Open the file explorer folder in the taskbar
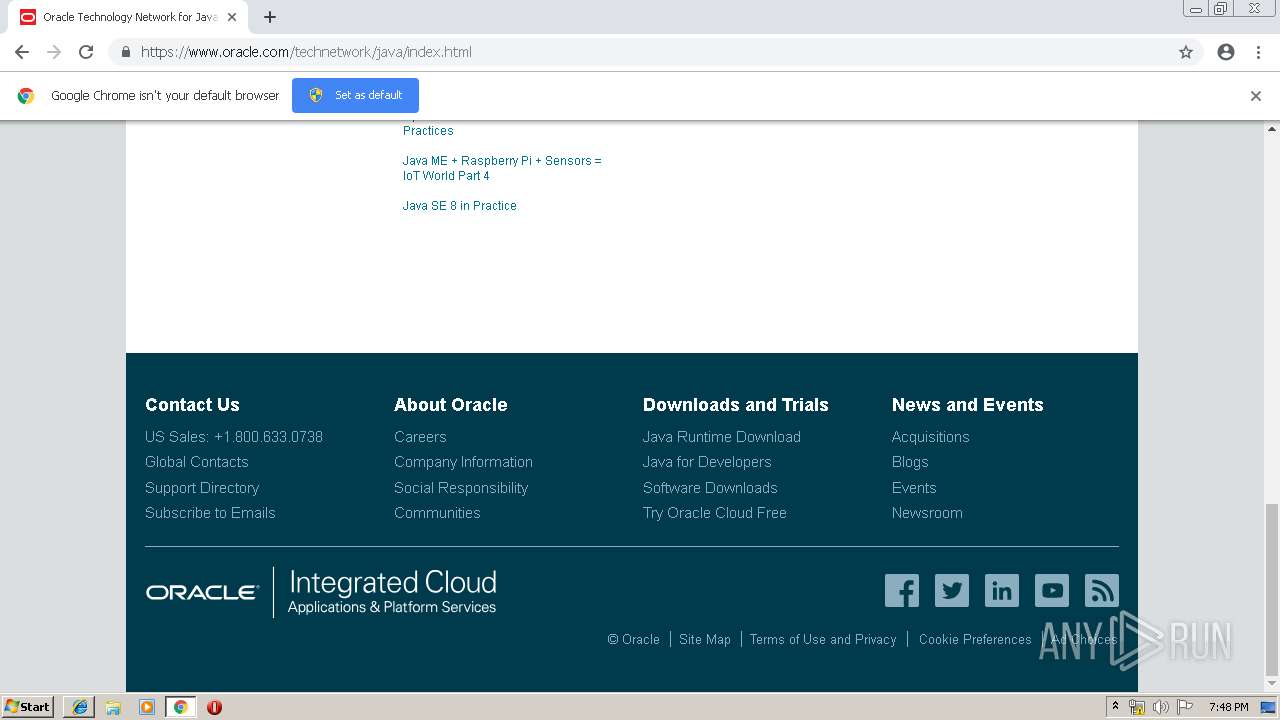The image size is (1280, 720). (113, 707)
